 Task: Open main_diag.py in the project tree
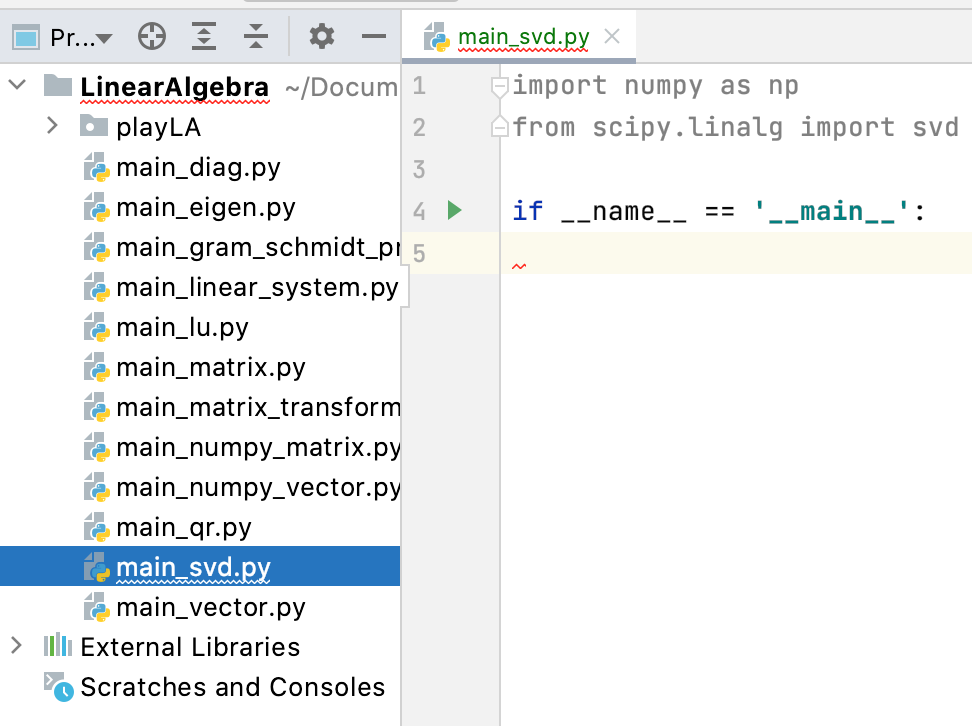[x=198, y=167]
